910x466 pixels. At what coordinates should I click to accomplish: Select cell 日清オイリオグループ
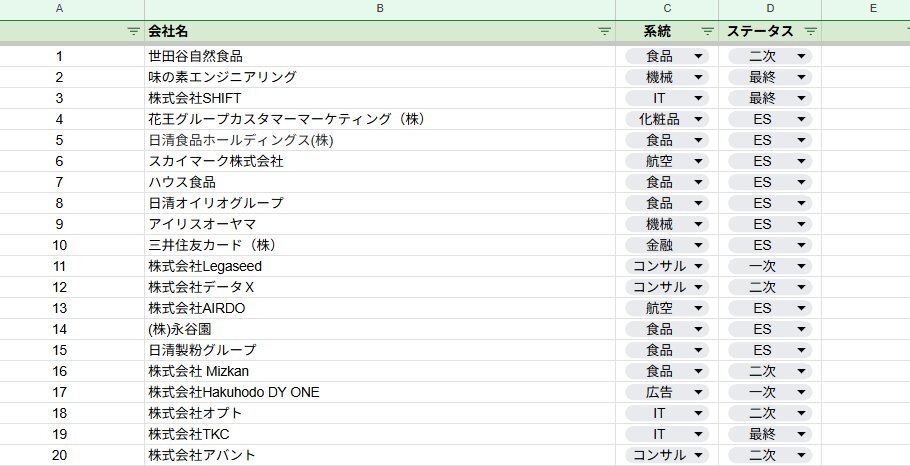tap(380, 203)
